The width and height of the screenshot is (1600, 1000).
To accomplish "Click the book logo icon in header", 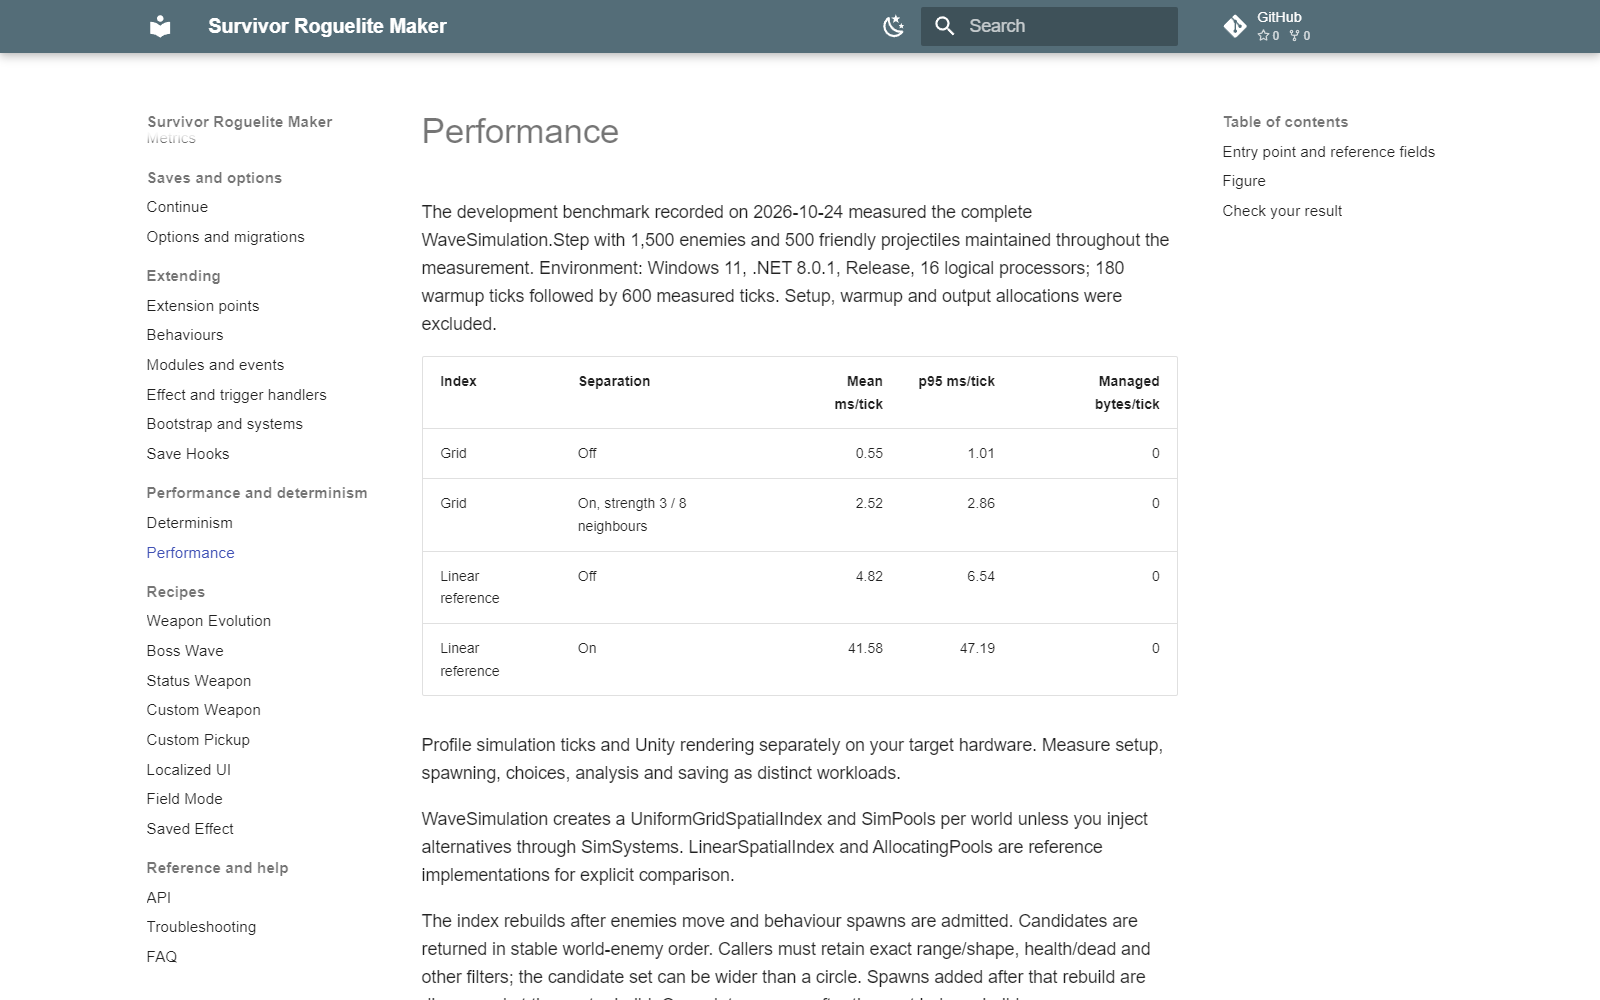I will coord(160,26).
